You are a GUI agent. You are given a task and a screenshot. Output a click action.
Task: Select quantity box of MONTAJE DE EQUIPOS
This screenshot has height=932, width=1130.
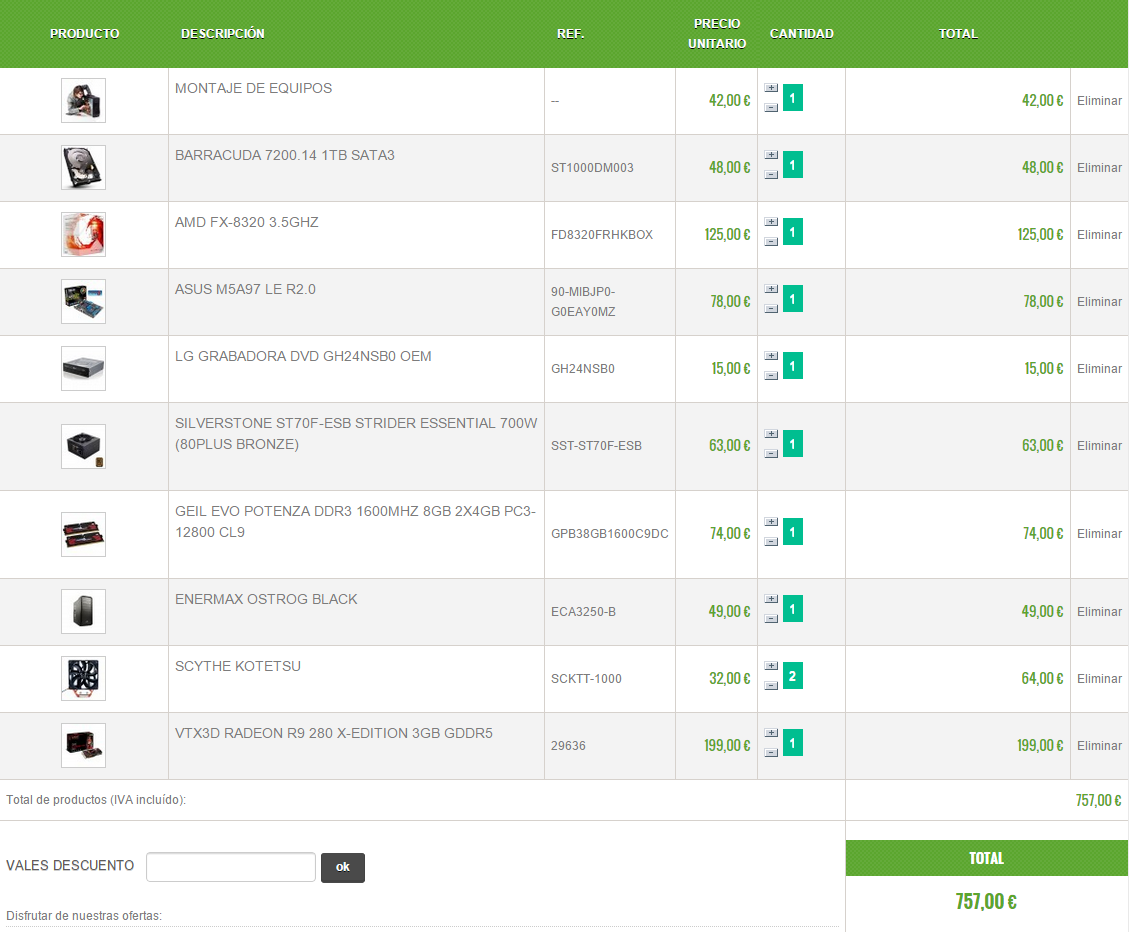[793, 98]
